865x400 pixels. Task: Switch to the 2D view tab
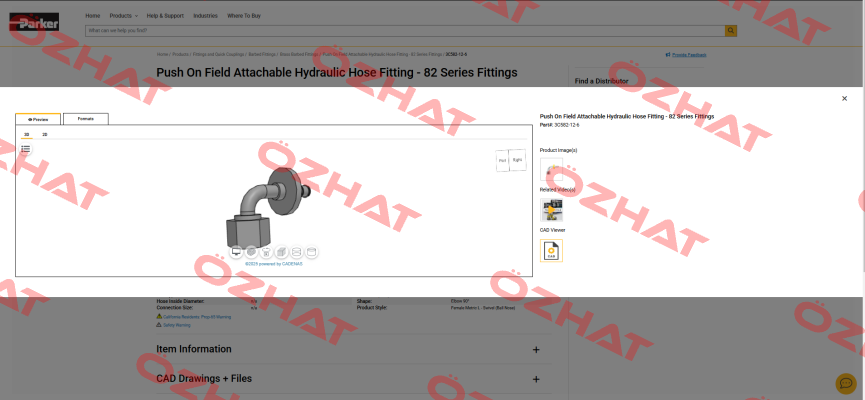[x=45, y=135]
